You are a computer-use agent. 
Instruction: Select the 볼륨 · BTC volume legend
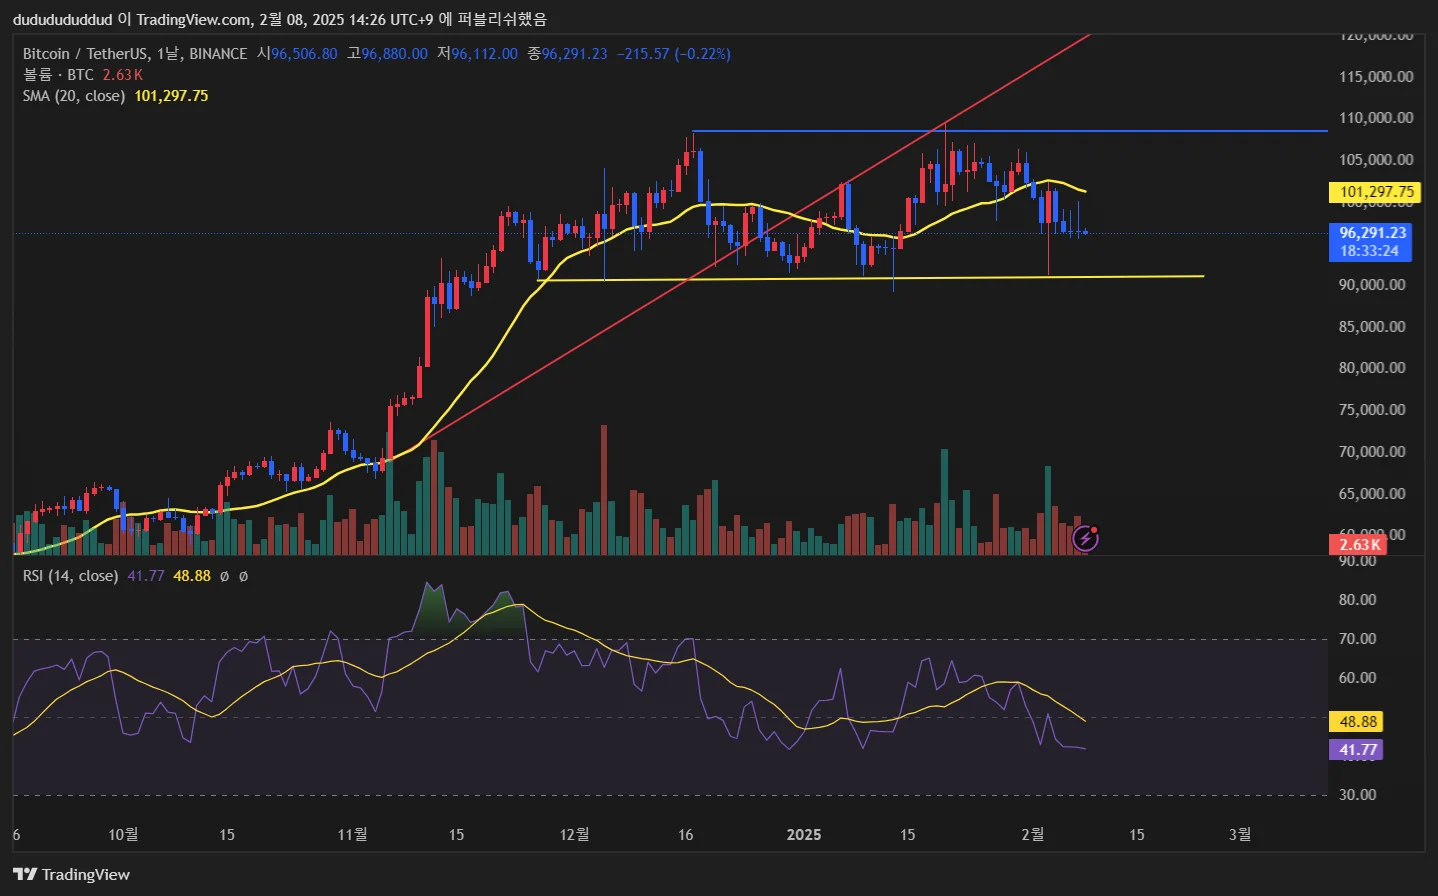coord(58,75)
